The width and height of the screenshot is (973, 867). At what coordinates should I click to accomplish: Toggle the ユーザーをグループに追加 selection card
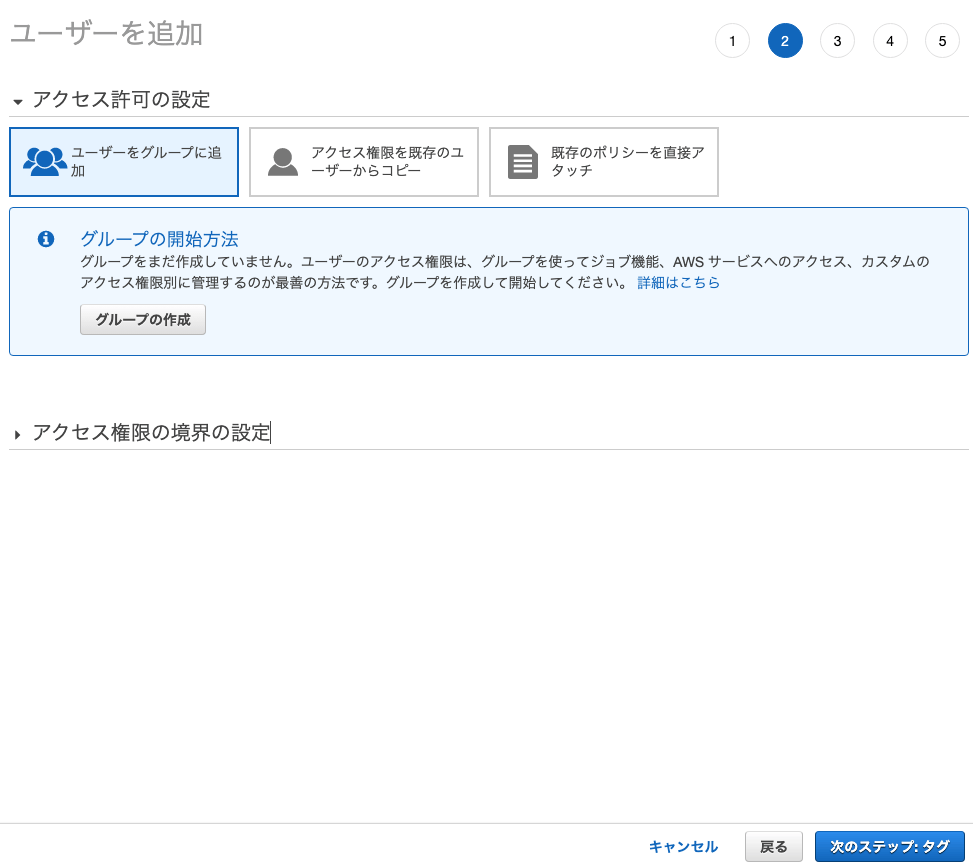tap(124, 161)
